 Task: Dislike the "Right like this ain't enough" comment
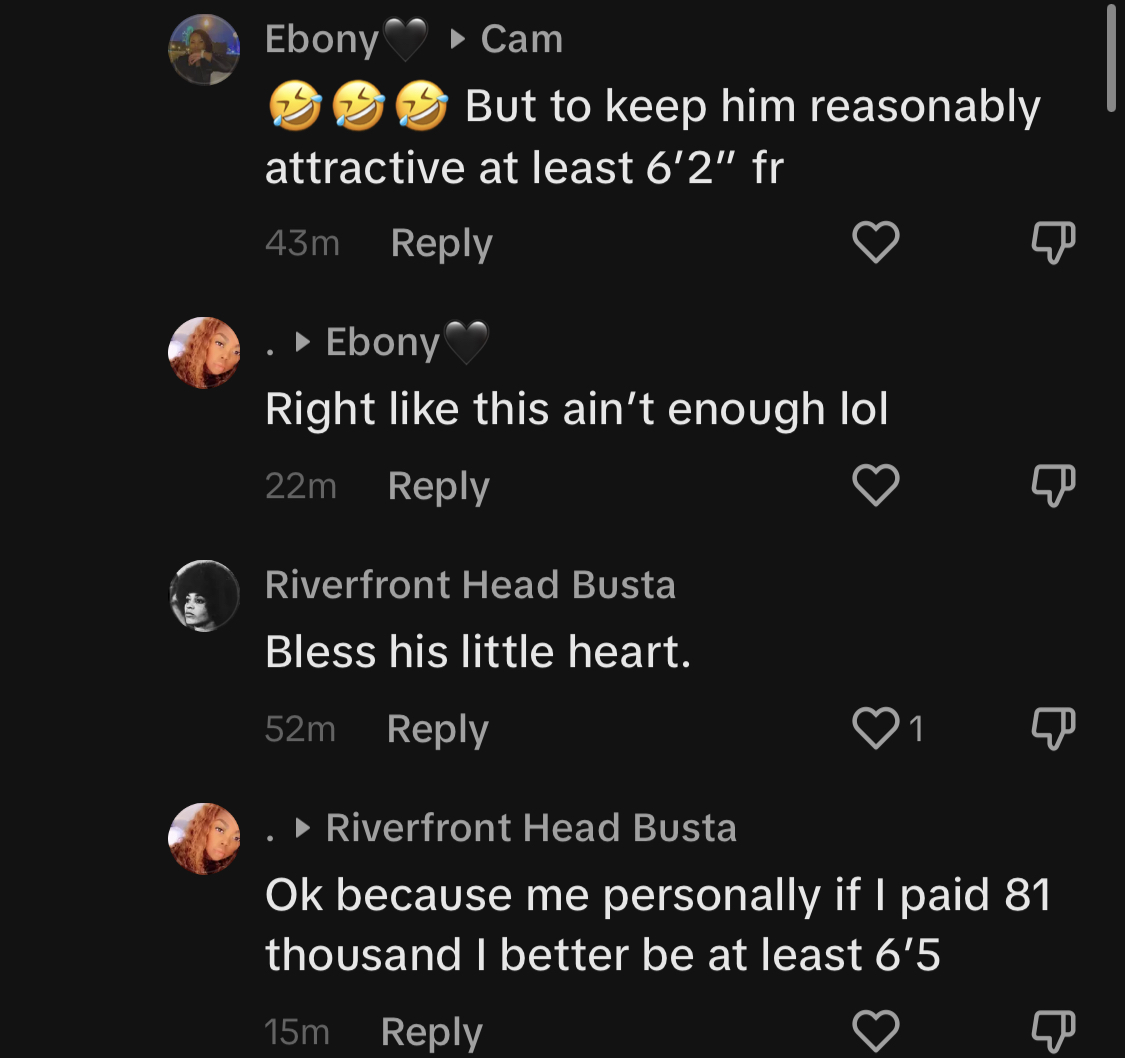[1053, 486]
